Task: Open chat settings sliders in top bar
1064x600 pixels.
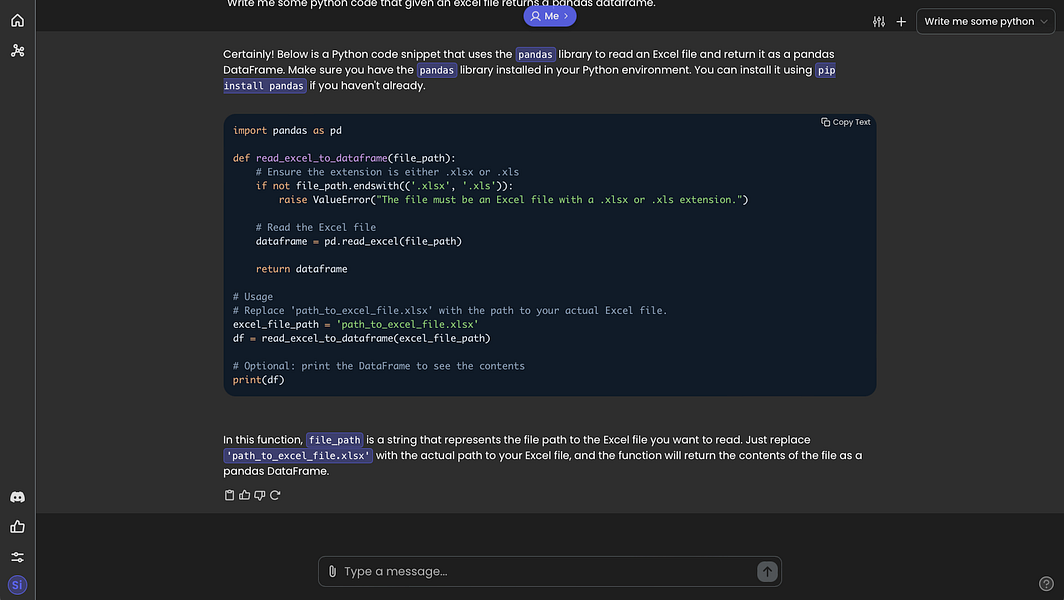Action: point(879,21)
